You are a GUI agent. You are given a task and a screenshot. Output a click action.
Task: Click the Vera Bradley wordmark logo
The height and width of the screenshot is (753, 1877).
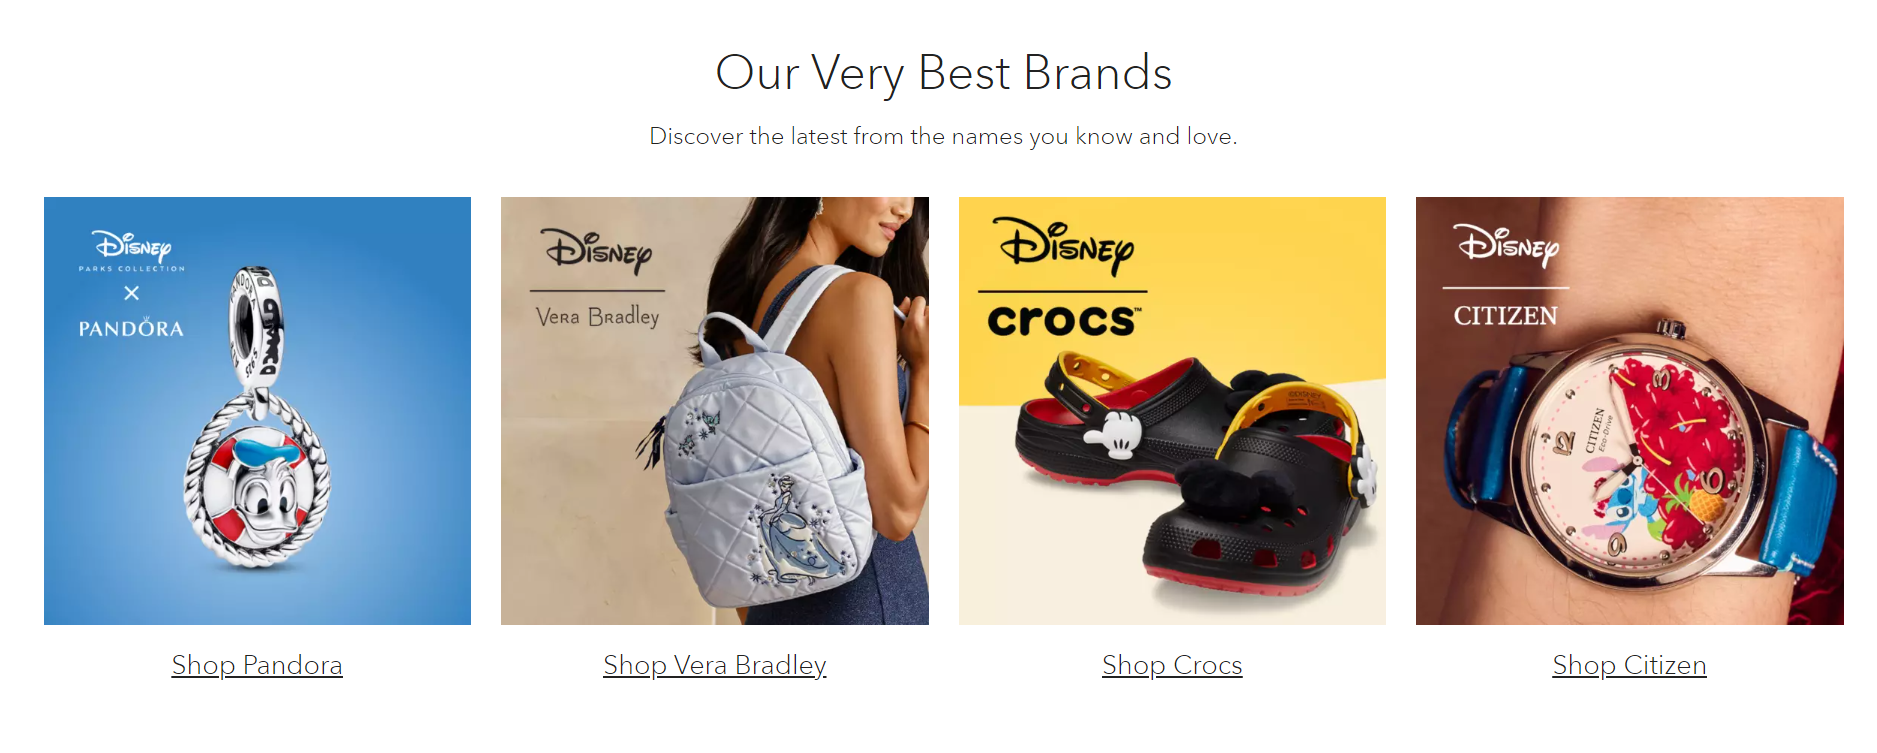[597, 317]
